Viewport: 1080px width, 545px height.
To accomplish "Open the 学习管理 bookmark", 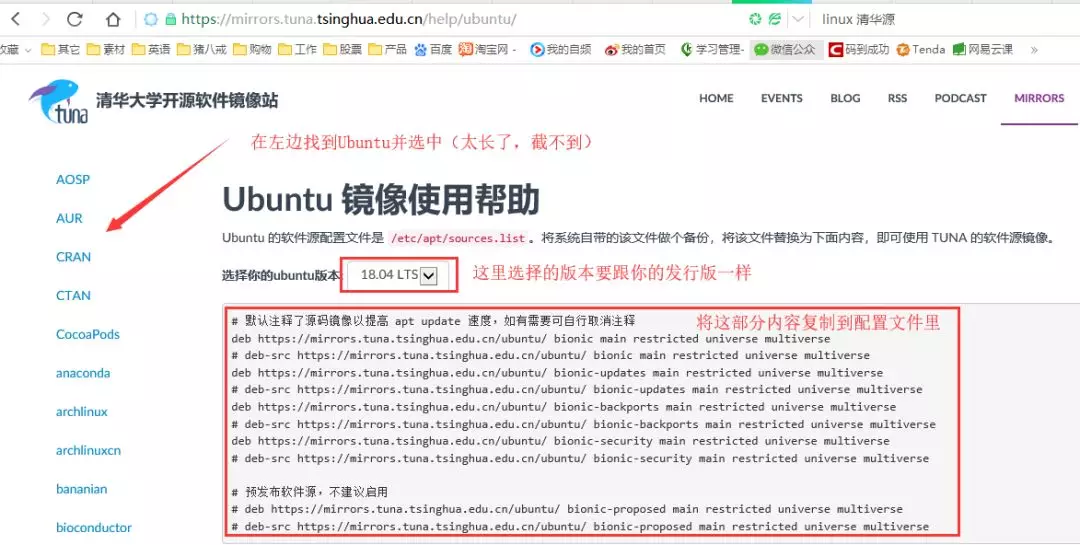I will coord(712,50).
